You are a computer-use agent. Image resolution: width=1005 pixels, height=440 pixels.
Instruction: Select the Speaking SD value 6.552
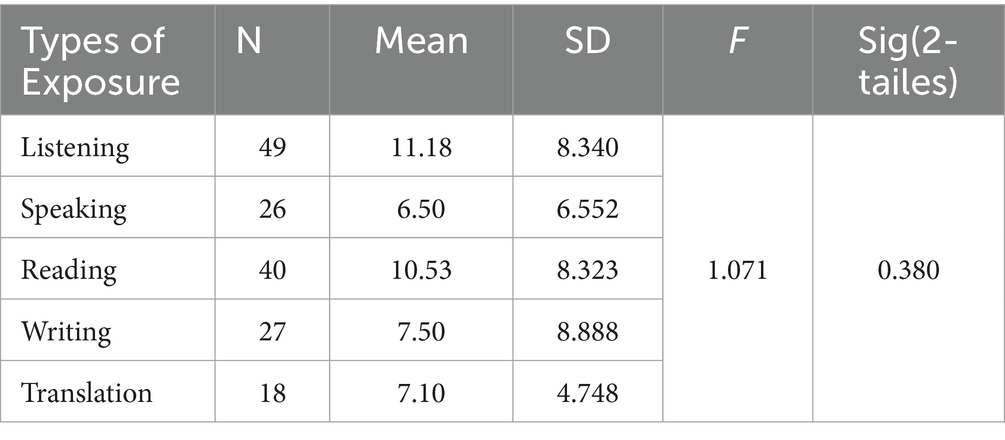[587, 210]
